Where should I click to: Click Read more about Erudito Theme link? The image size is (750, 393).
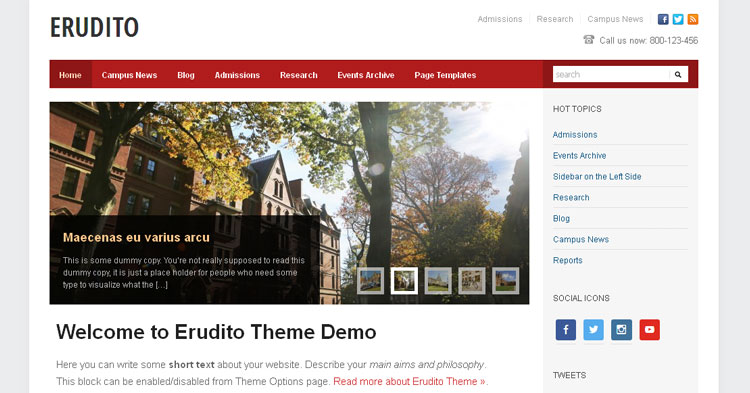tap(409, 382)
